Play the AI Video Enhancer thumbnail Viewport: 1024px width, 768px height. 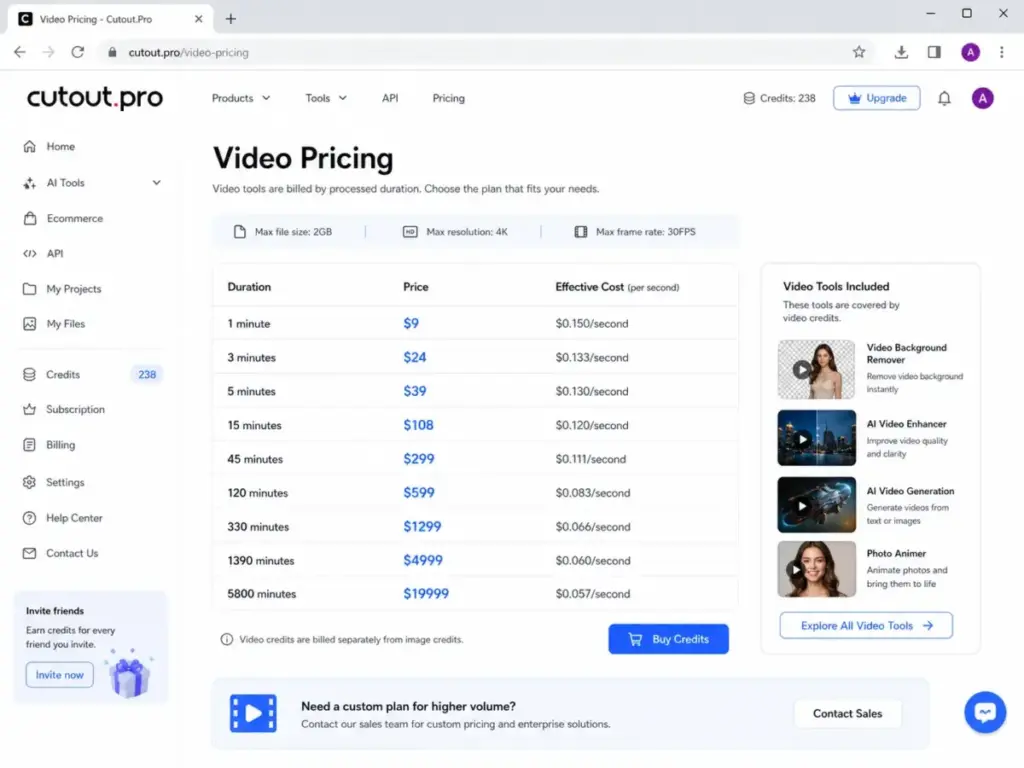point(816,438)
